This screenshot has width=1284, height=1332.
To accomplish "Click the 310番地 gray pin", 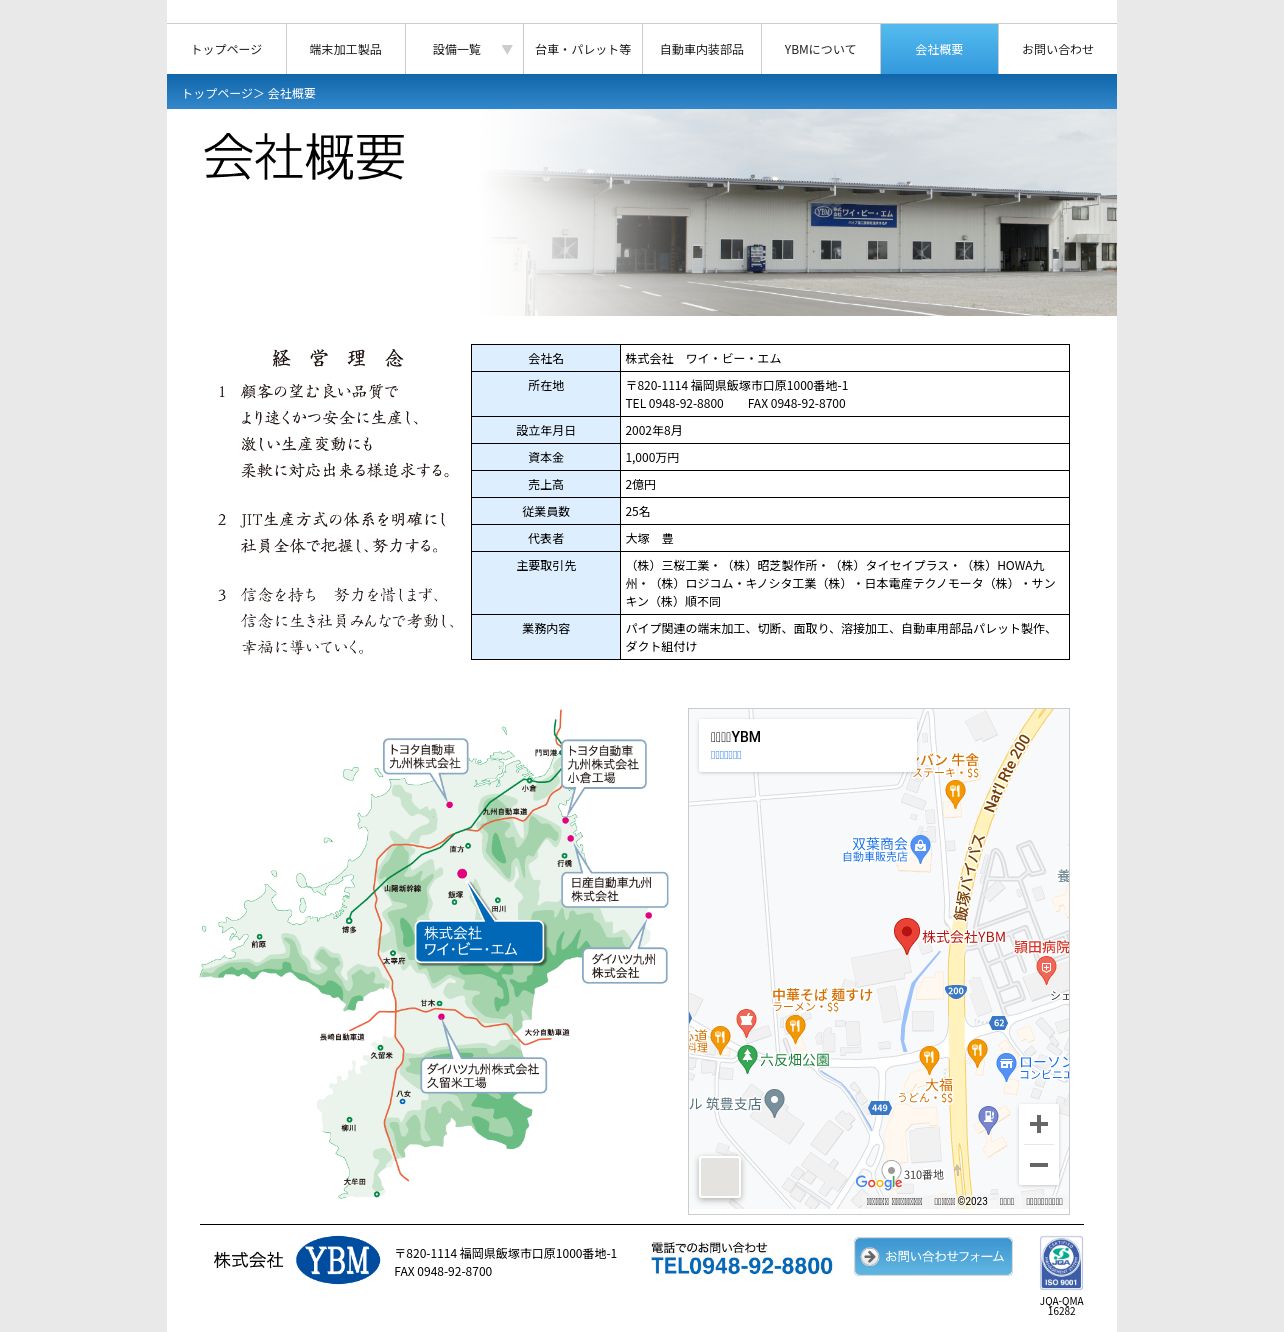I will tap(891, 1171).
